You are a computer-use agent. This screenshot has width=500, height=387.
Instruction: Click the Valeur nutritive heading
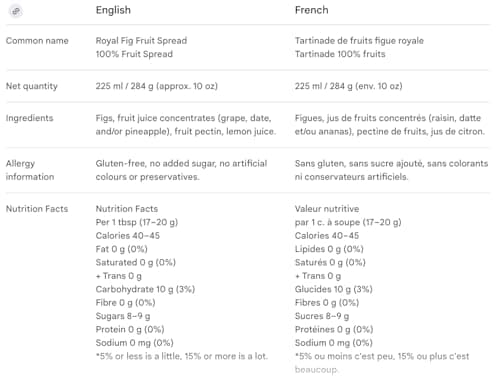click(x=327, y=209)
